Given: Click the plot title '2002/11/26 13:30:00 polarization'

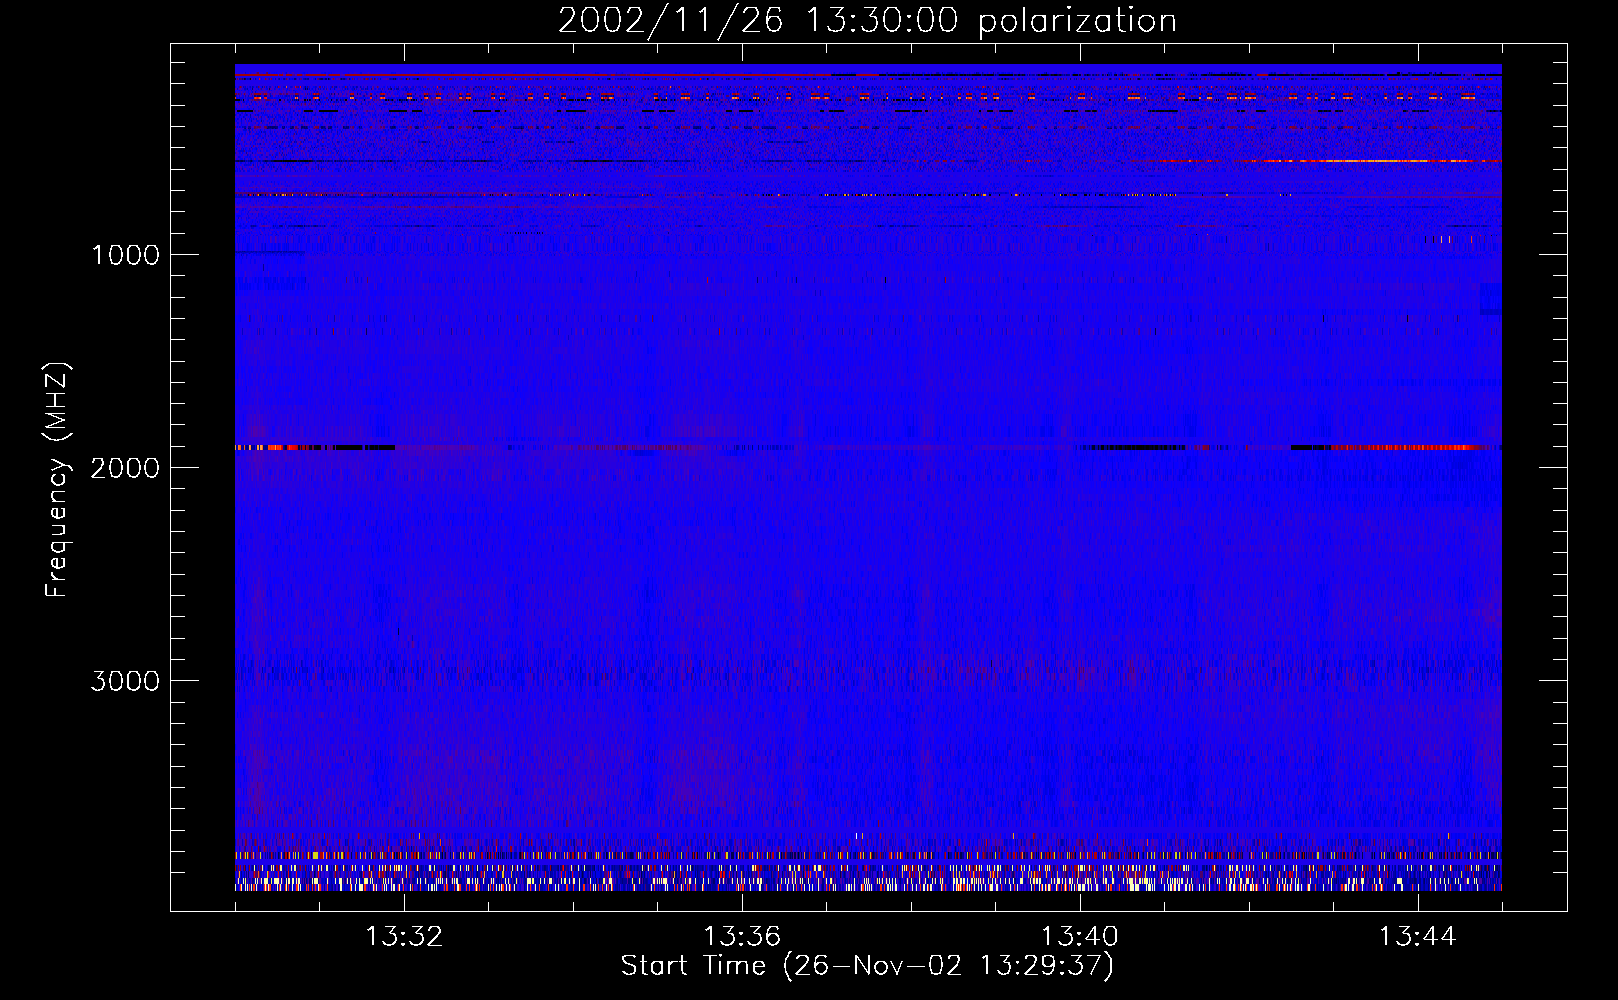Looking at the screenshot, I should 867,21.
